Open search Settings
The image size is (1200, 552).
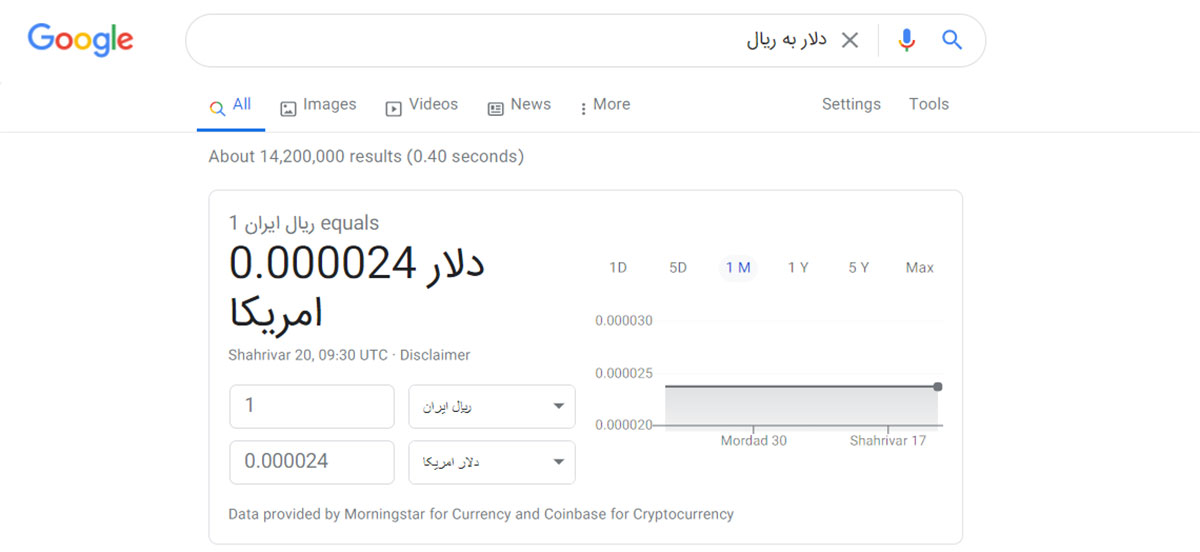coord(851,104)
